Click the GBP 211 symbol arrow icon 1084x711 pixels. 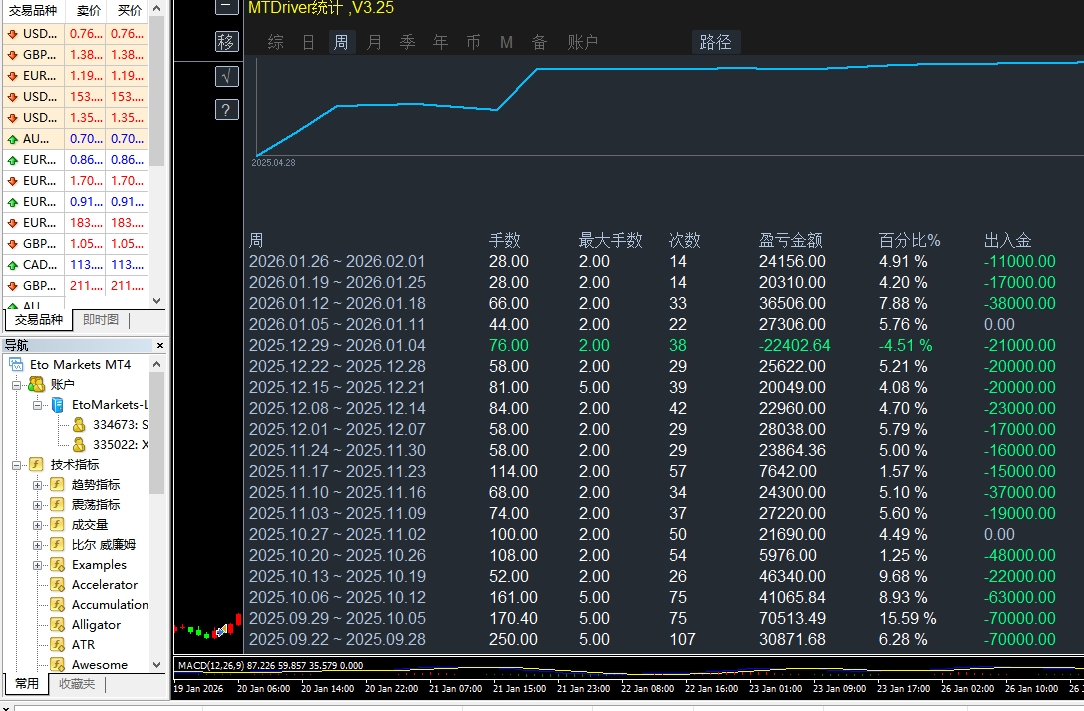12,286
